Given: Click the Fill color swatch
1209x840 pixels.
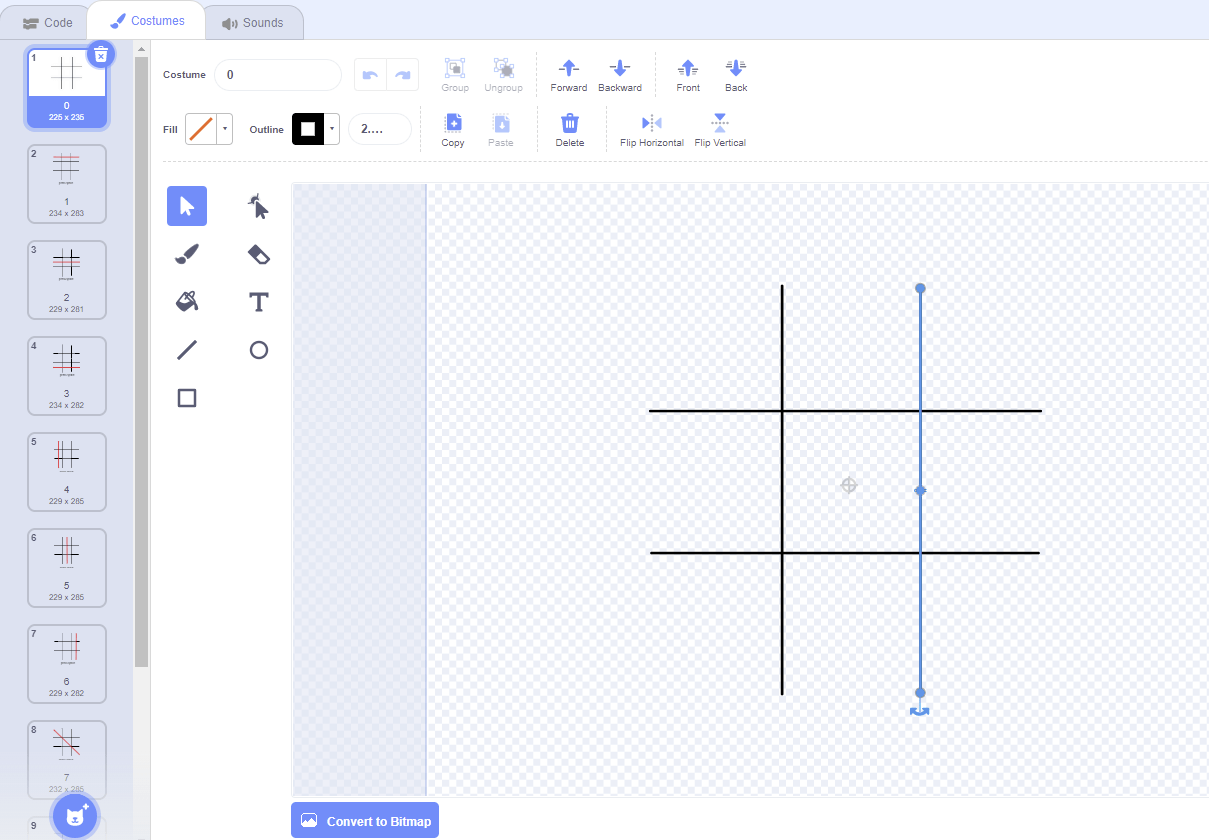Looking at the screenshot, I should [x=201, y=129].
